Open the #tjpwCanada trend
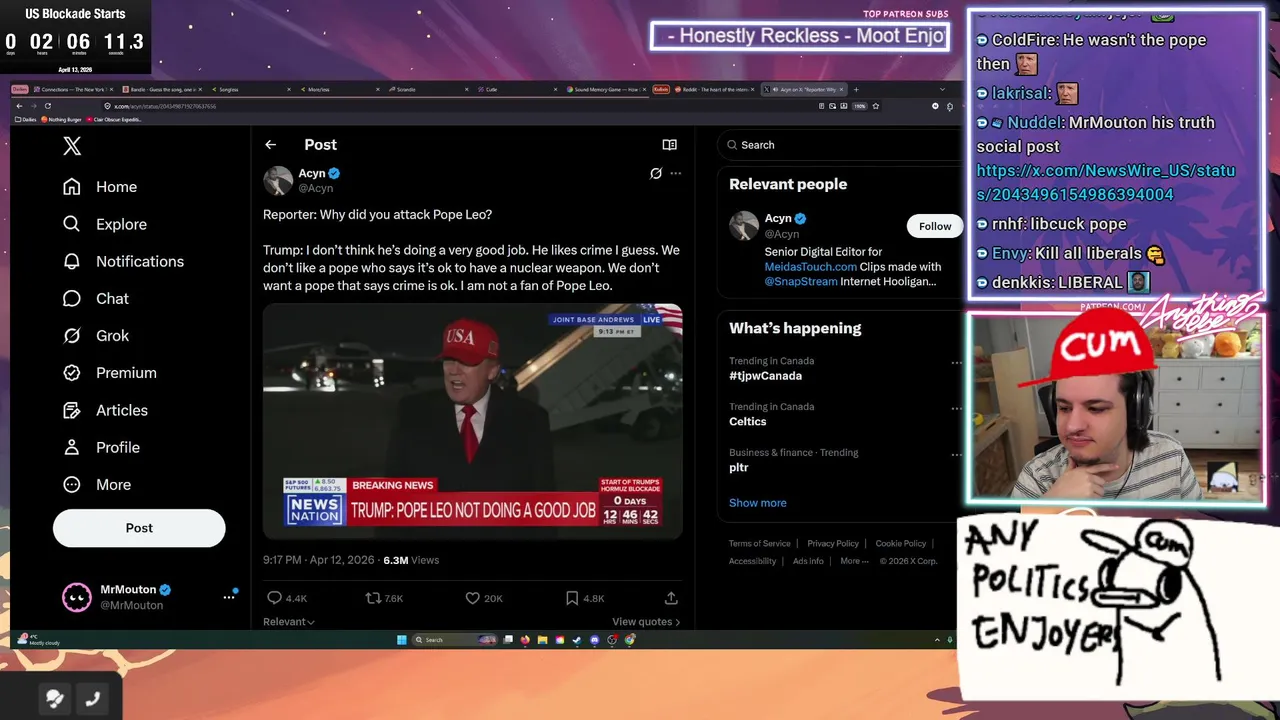This screenshot has height=720, width=1280. pos(765,376)
